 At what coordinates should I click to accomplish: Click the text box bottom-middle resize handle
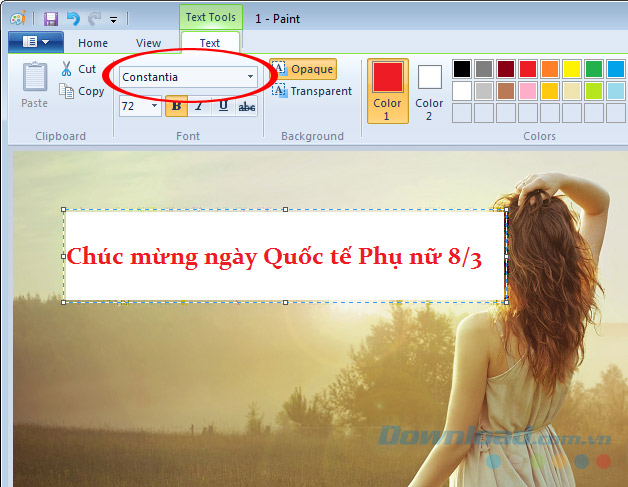[x=285, y=302]
